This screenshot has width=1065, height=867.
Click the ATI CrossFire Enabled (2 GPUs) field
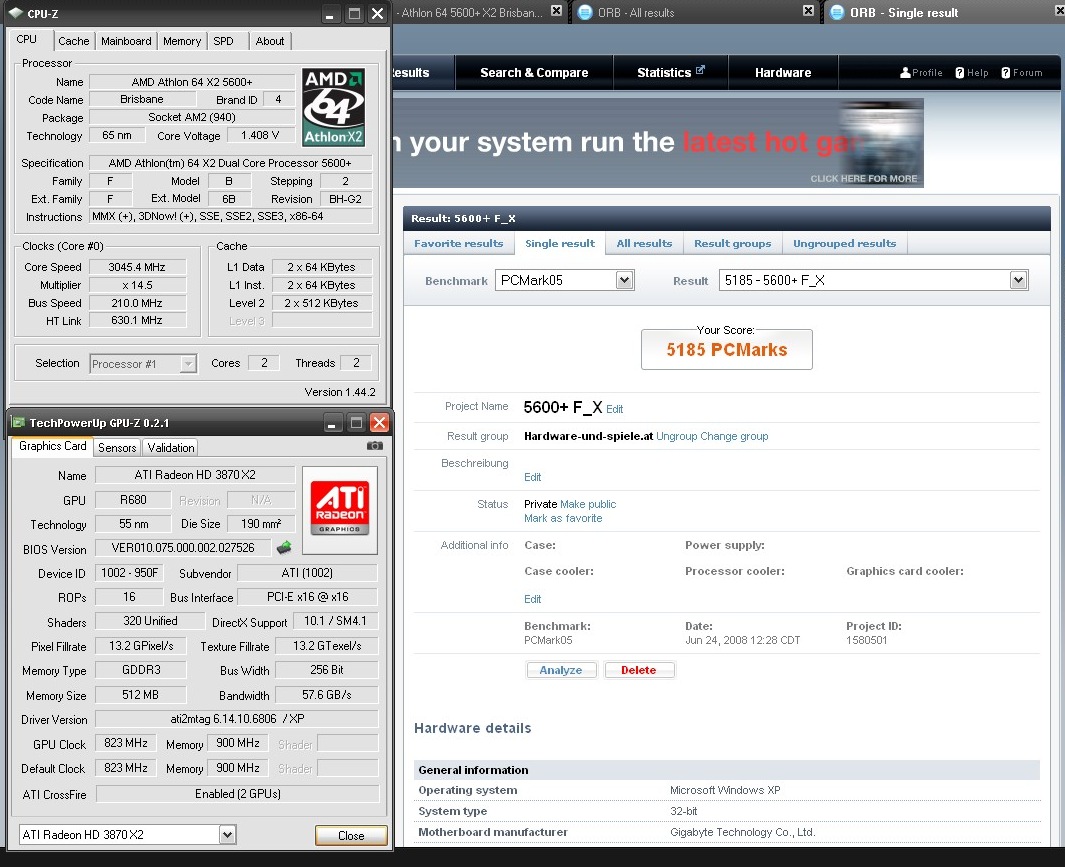[x=237, y=794]
